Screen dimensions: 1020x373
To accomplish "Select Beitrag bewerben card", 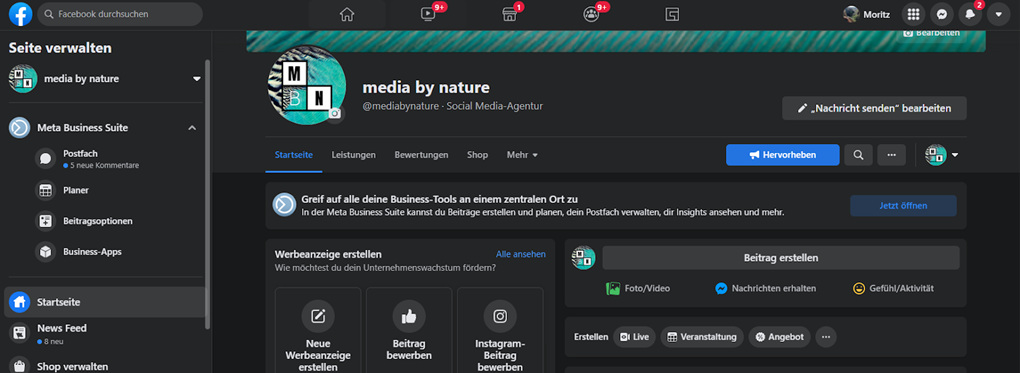I will (409, 330).
